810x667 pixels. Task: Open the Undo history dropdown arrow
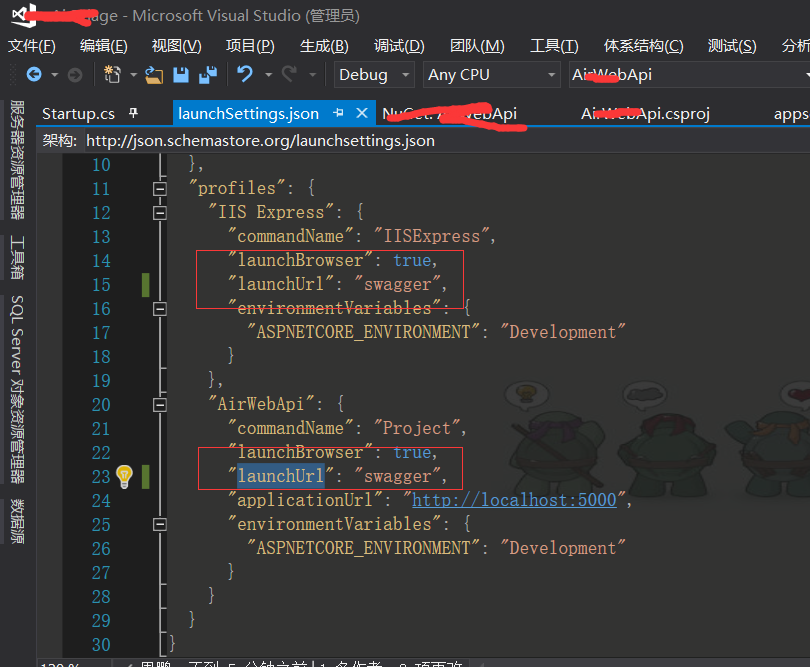tap(268, 75)
